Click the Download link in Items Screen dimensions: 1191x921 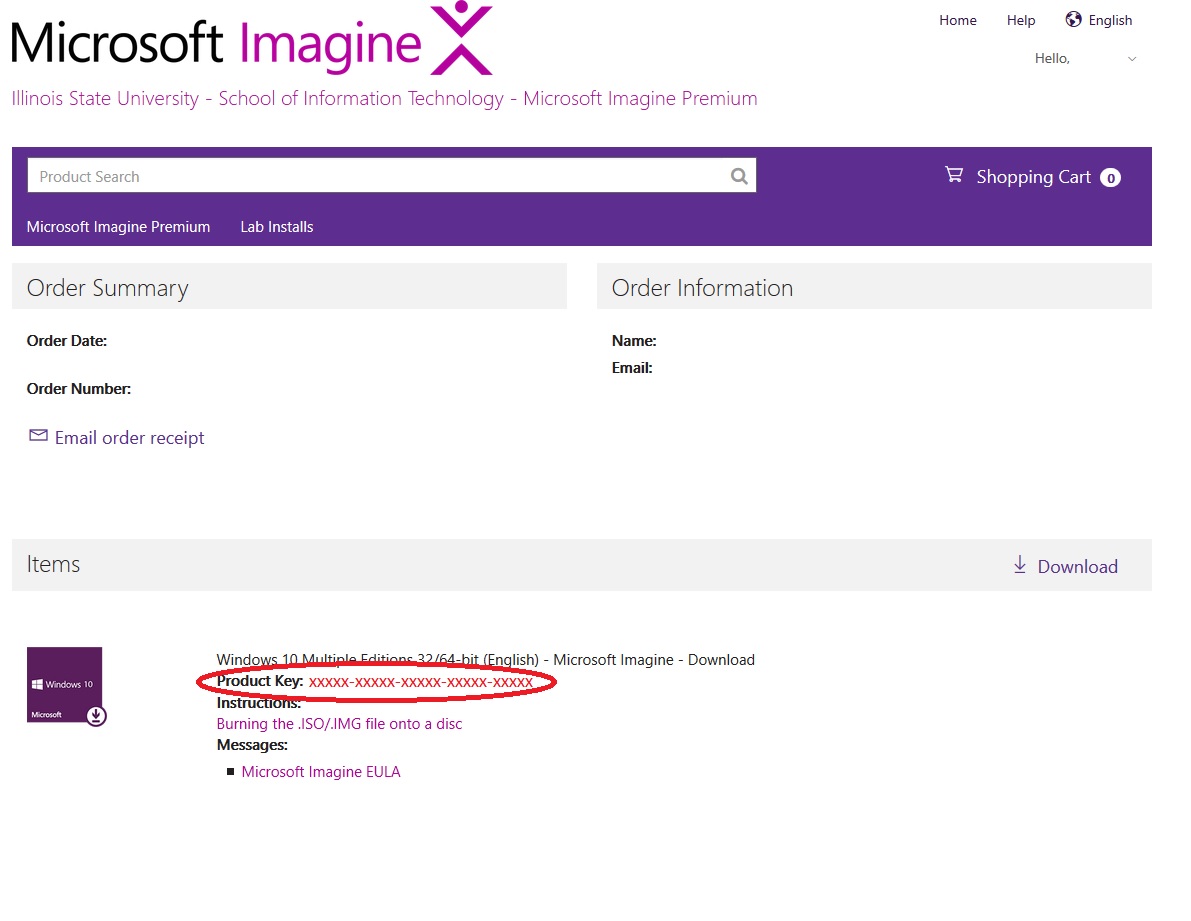(1077, 566)
